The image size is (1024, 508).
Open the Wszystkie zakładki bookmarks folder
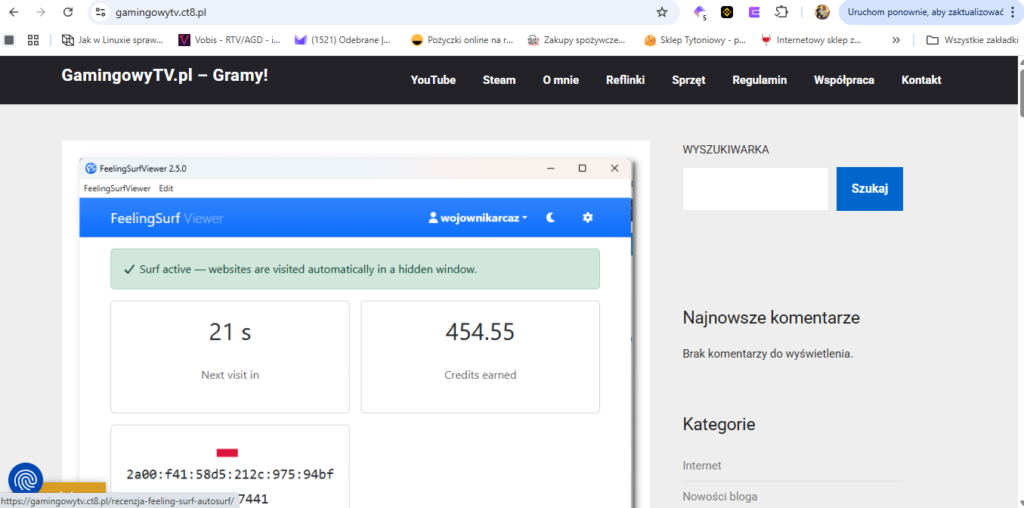(x=972, y=40)
